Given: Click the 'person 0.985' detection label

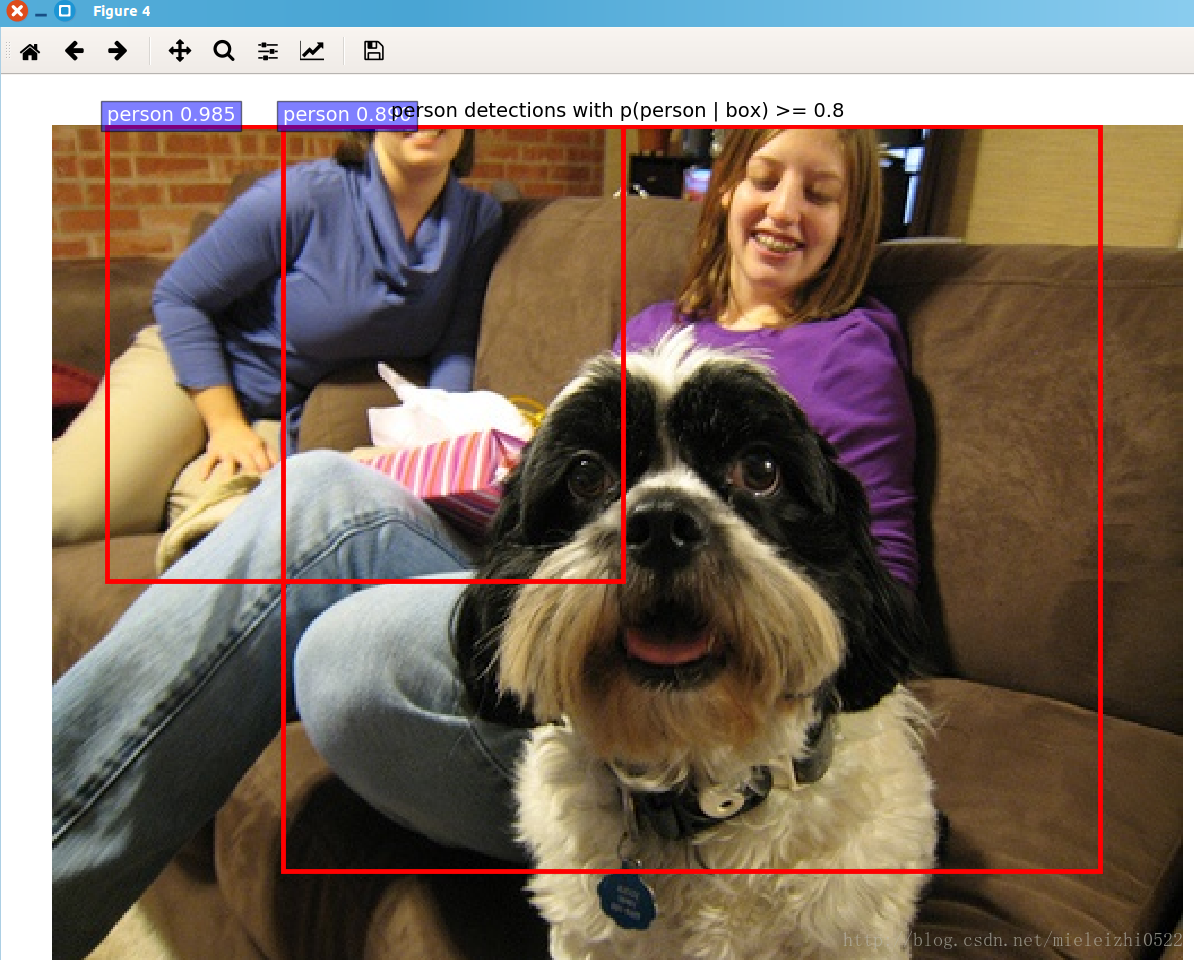Looking at the screenshot, I should (x=171, y=115).
